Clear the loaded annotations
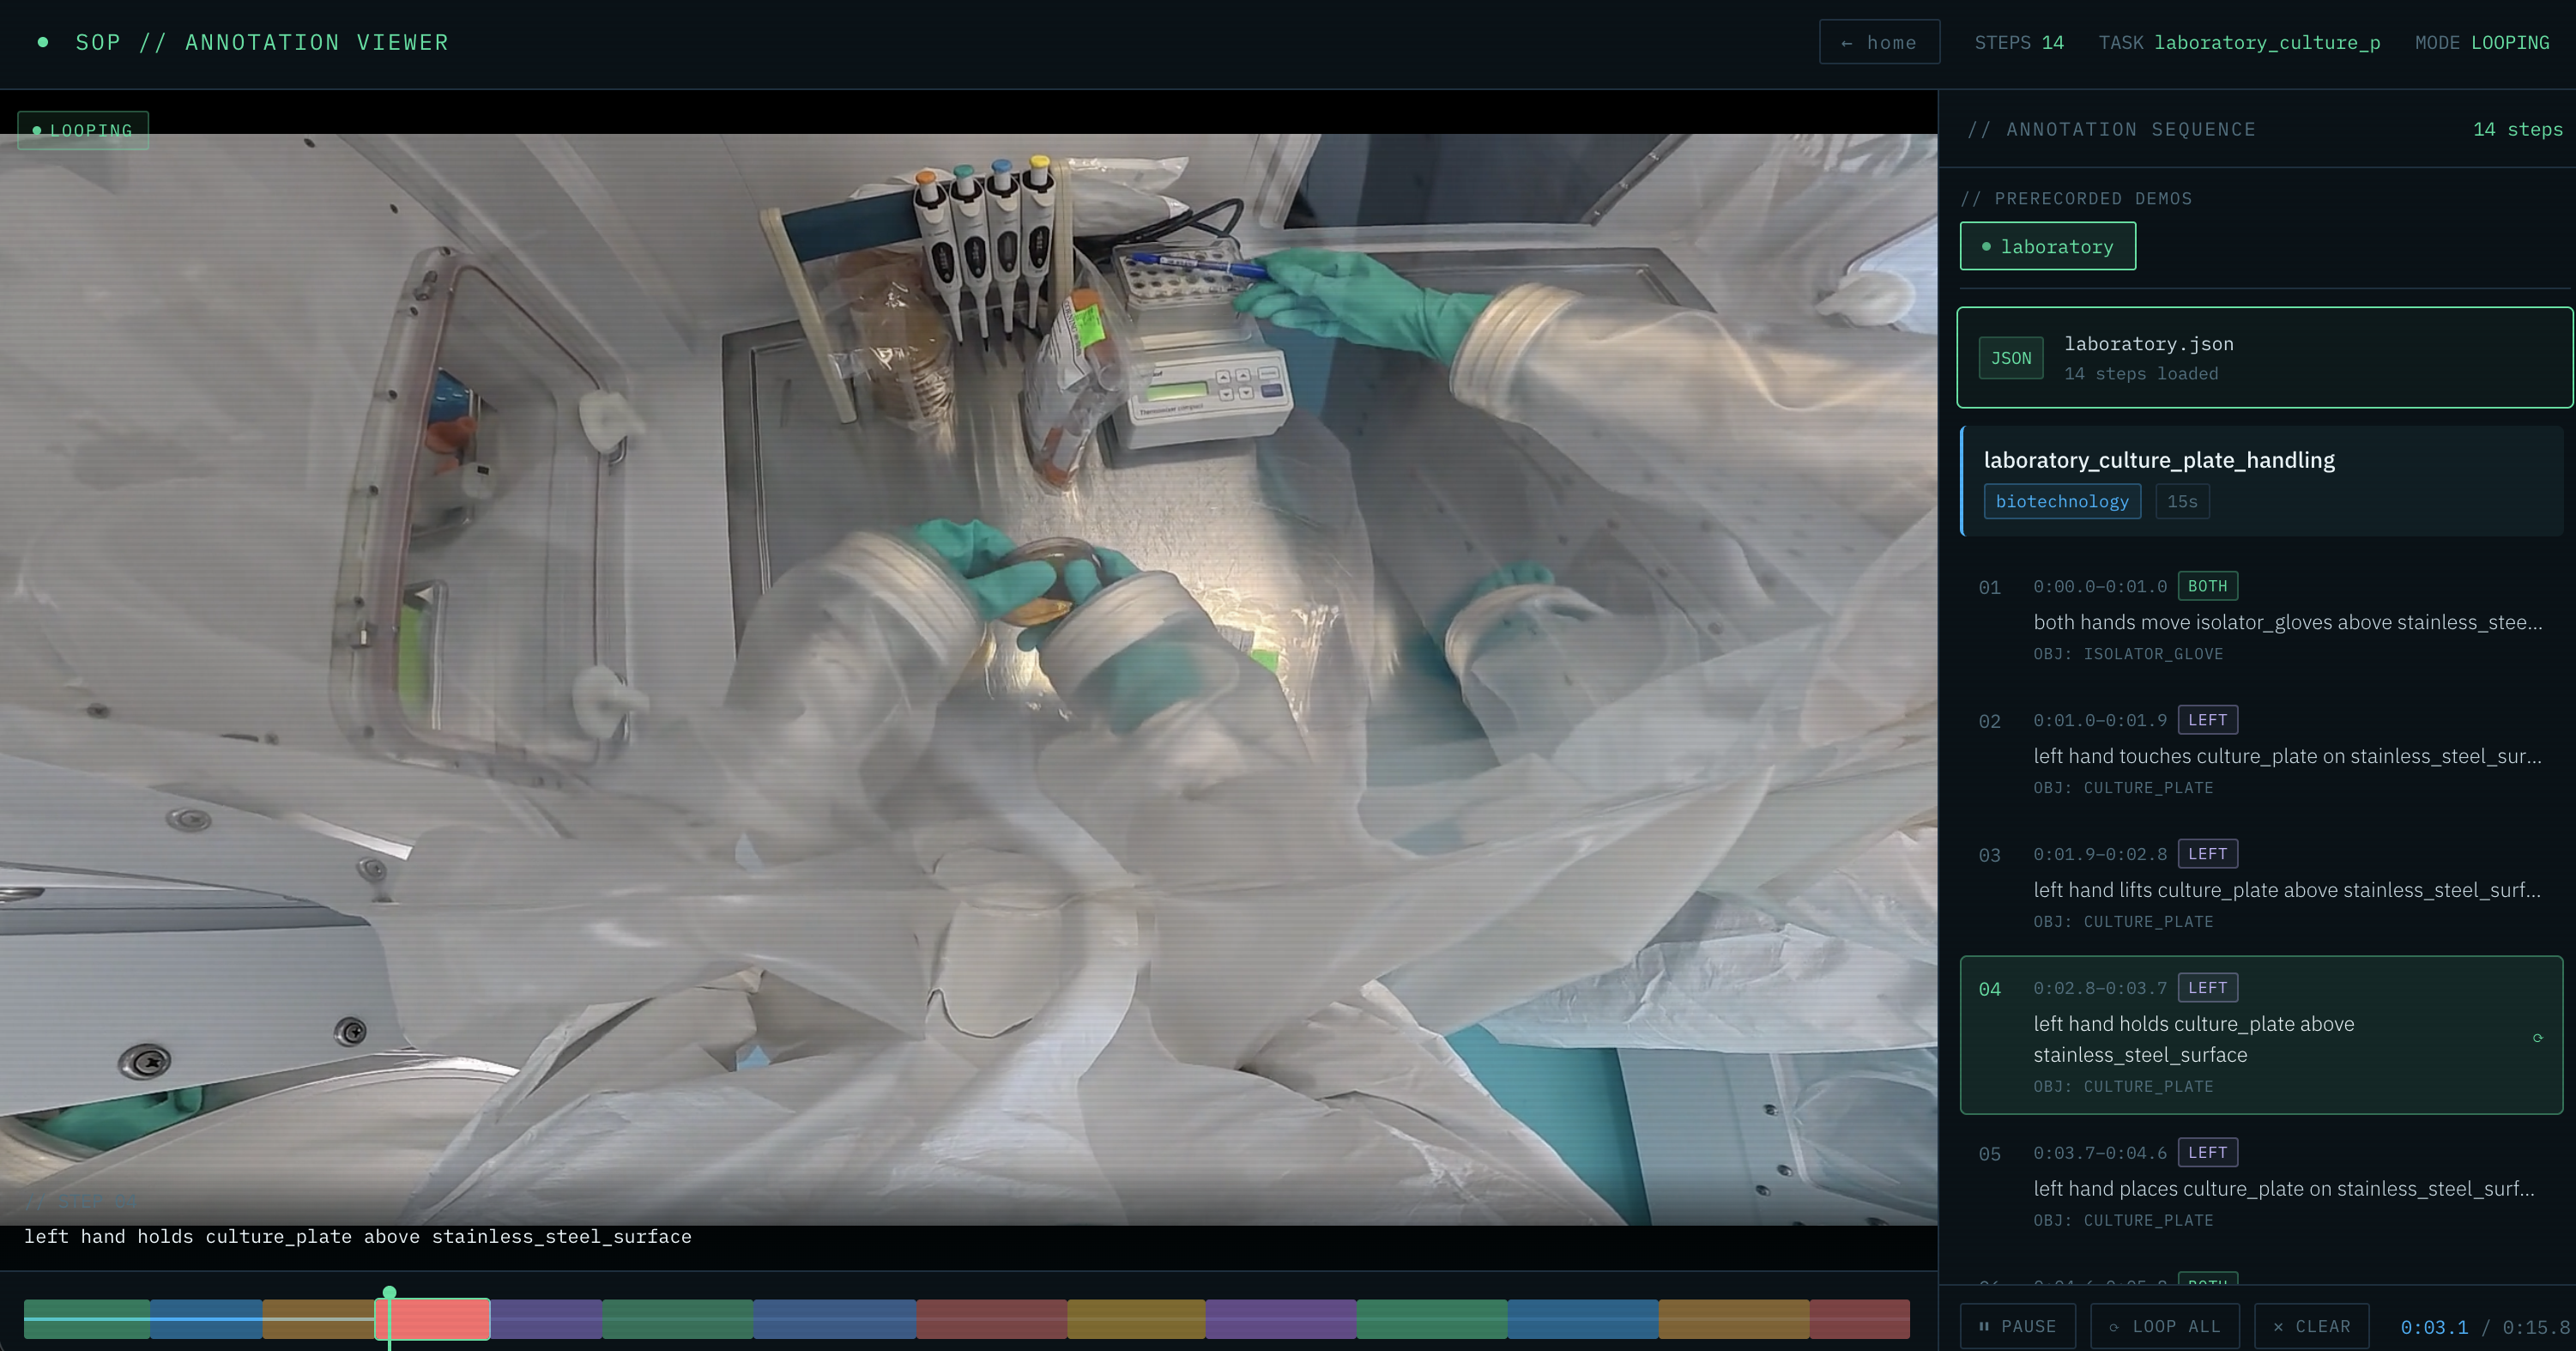 [x=2312, y=1326]
